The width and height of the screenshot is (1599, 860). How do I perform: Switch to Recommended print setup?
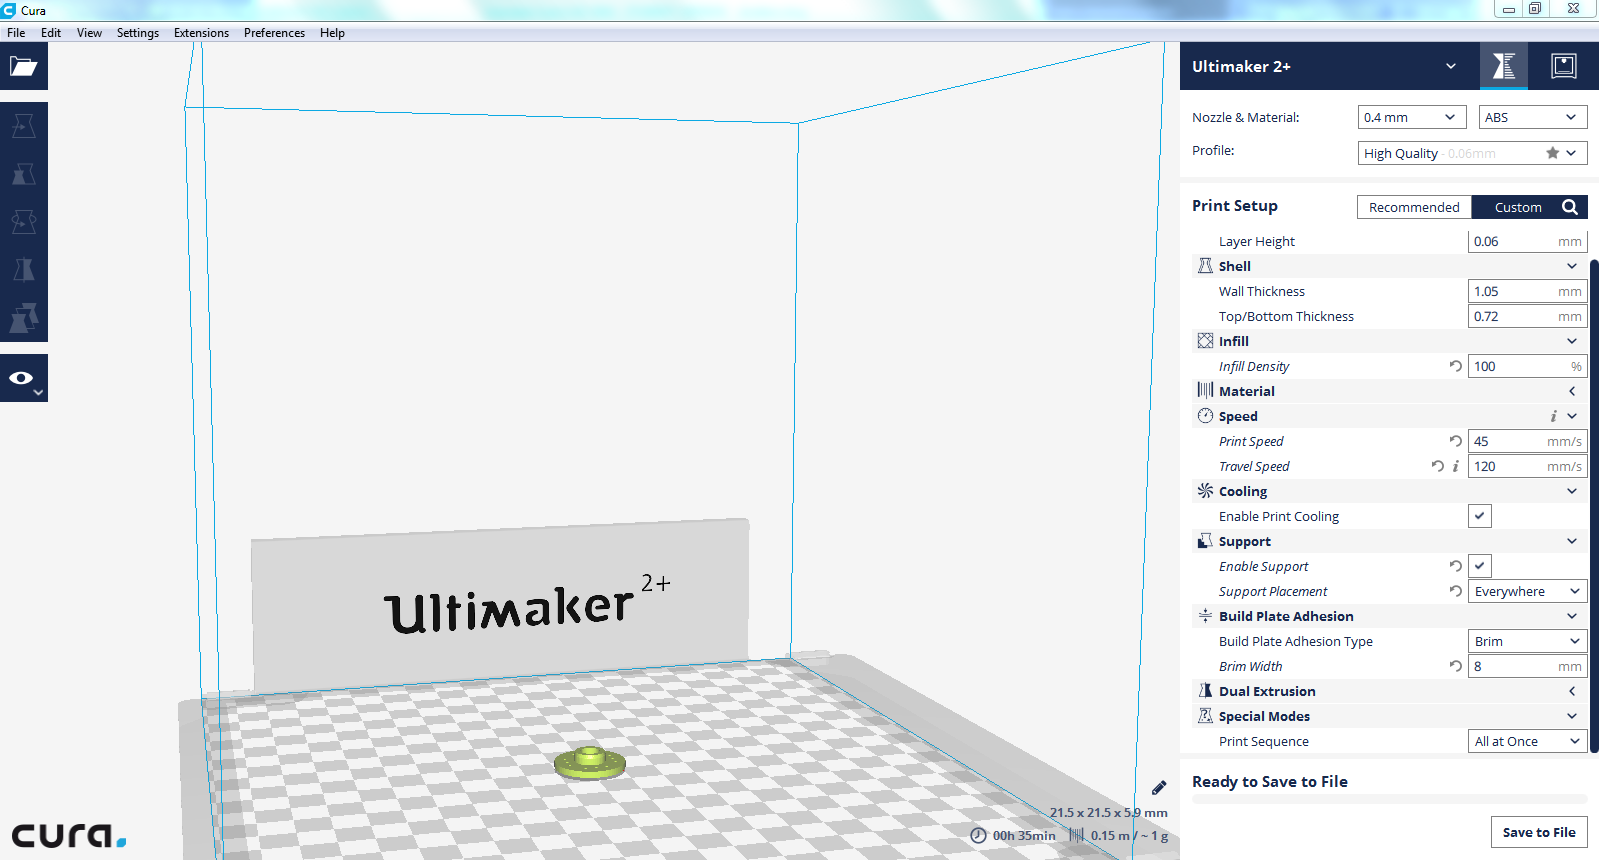click(1414, 207)
